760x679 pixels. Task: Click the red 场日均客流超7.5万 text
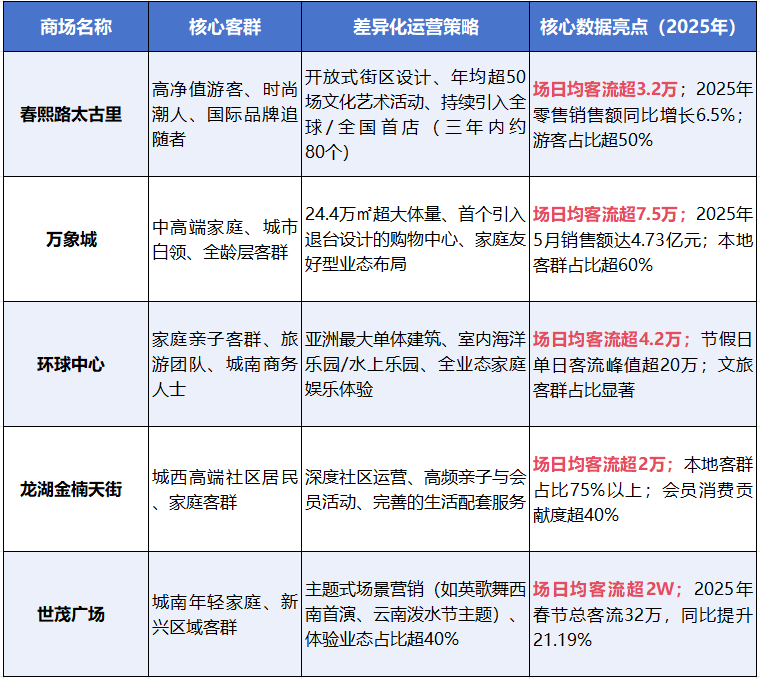[605, 214]
